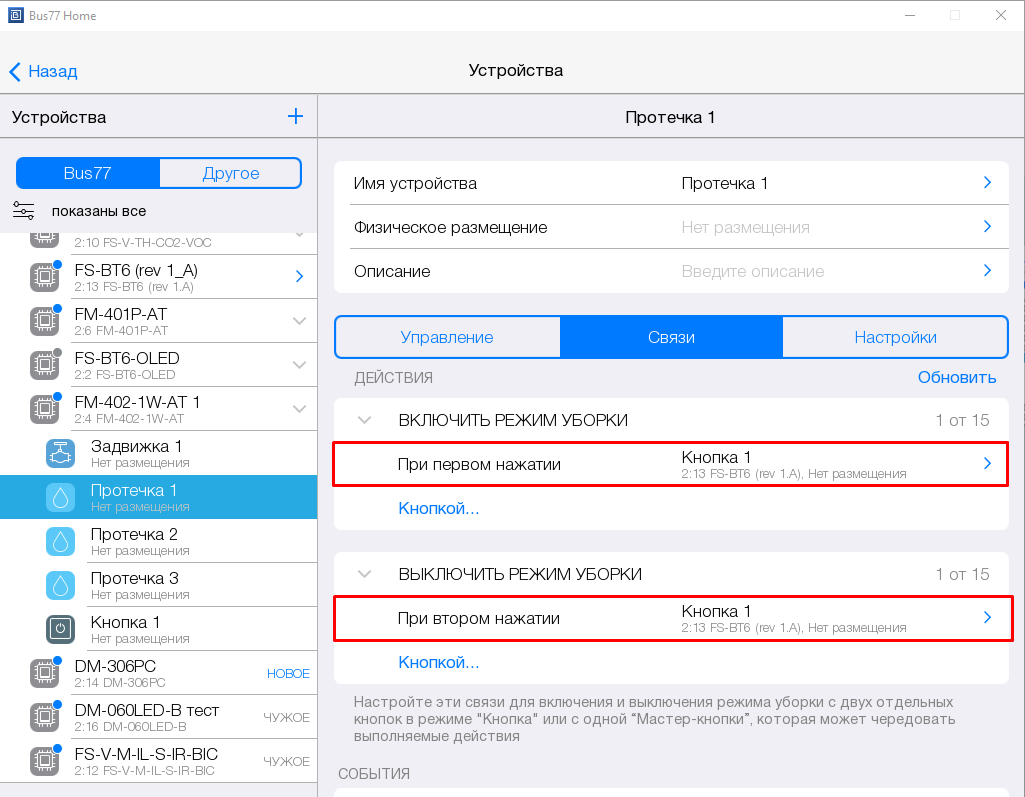Collapse ВКЛЮЧИТЬ РЕЖИМ УБОРКИ section
Screen dimensions: 1025x797
365,421
